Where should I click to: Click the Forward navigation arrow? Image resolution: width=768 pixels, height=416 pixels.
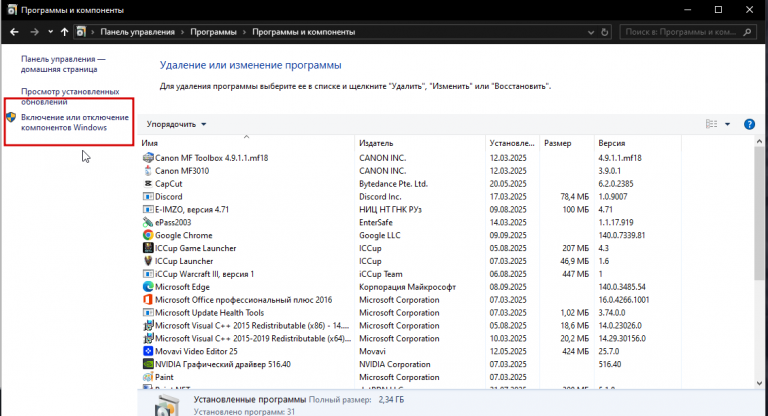coord(34,32)
